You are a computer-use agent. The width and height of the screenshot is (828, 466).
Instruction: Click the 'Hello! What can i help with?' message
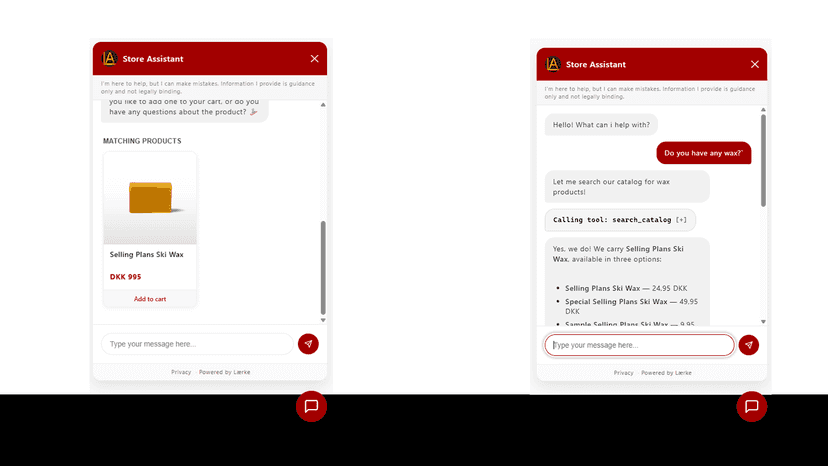click(601, 125)
